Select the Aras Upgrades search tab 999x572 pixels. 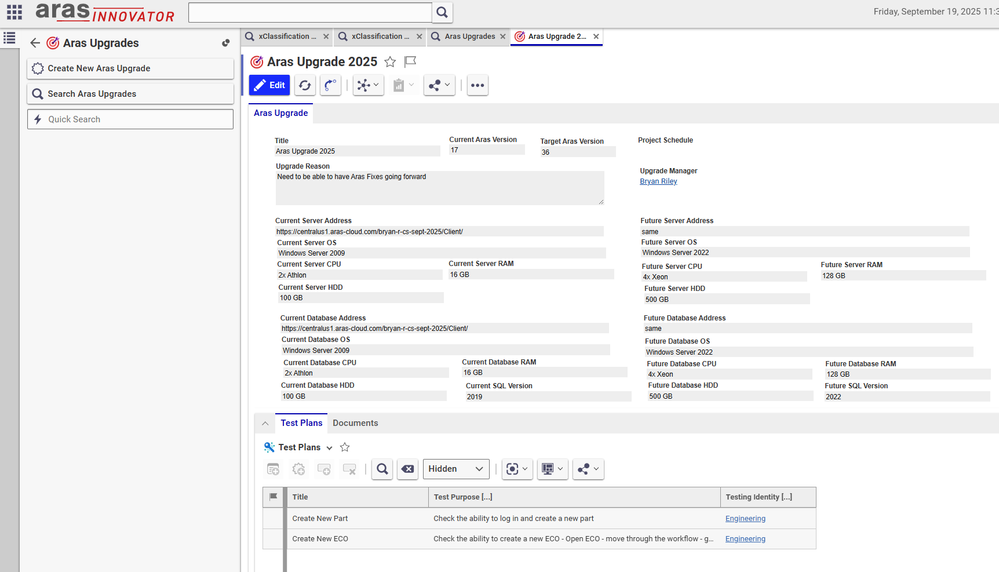[x=468, y=37]
